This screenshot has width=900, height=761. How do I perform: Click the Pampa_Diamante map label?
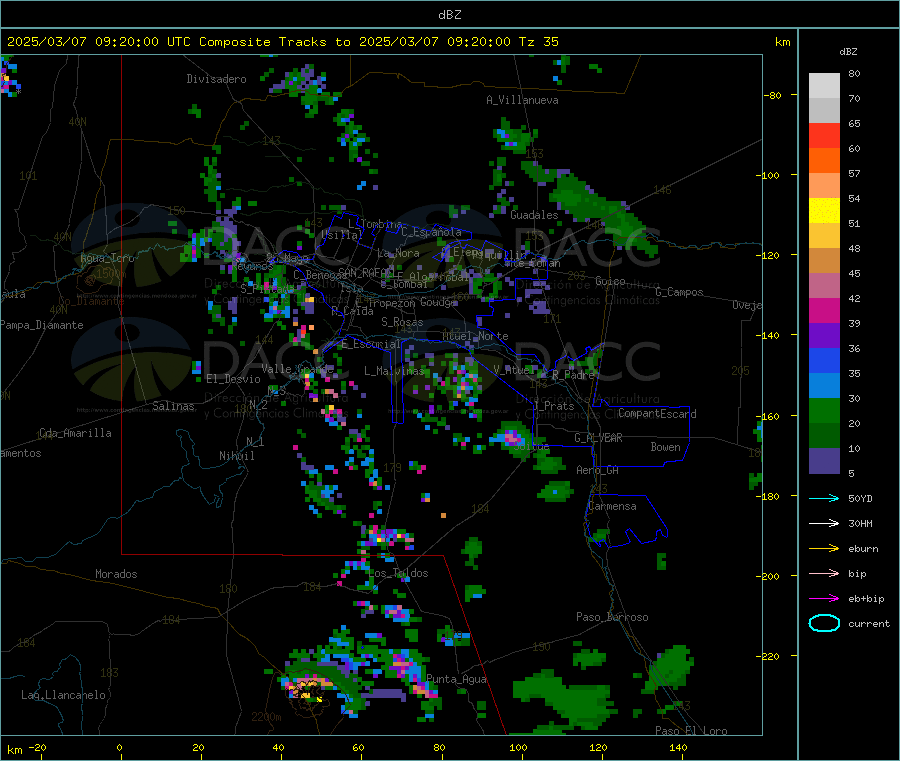tap(42, 325)
